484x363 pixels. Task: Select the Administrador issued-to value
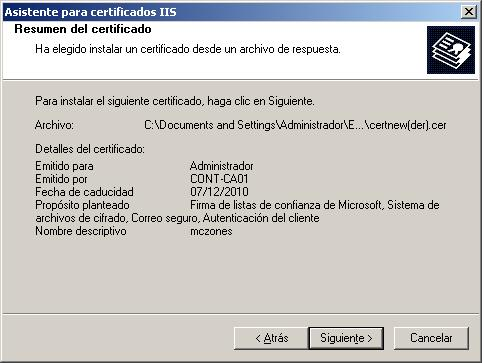coord(222,166)
